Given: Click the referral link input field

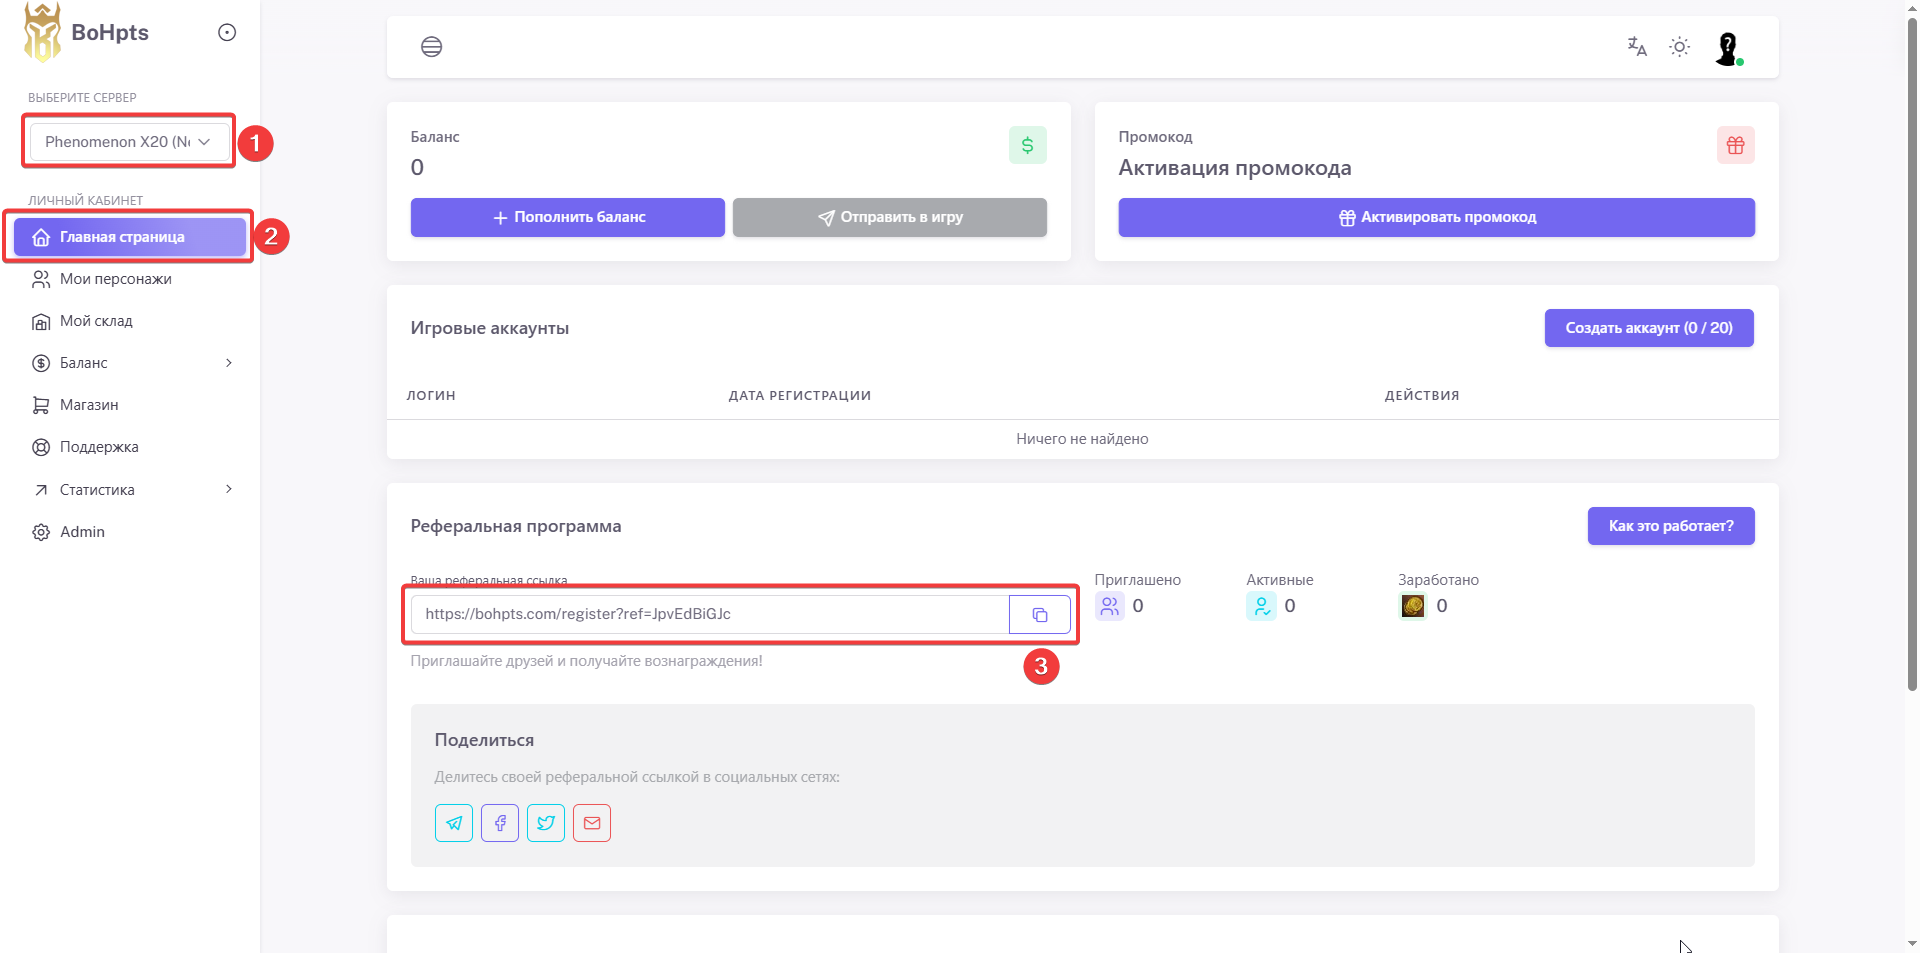Looking at the screenshot, I should coord(710,614).
